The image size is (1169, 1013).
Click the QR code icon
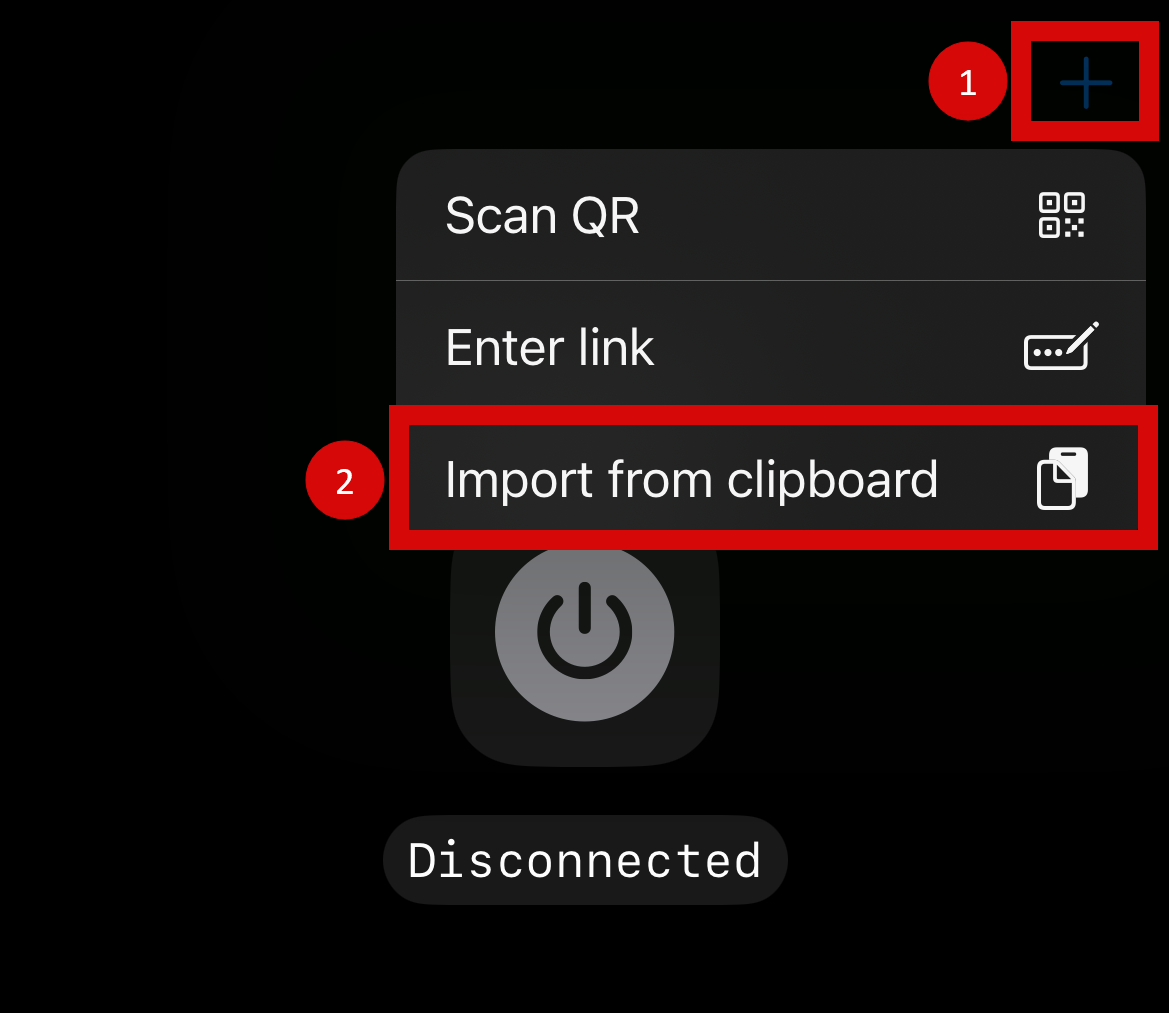(x=1062, y=215)
